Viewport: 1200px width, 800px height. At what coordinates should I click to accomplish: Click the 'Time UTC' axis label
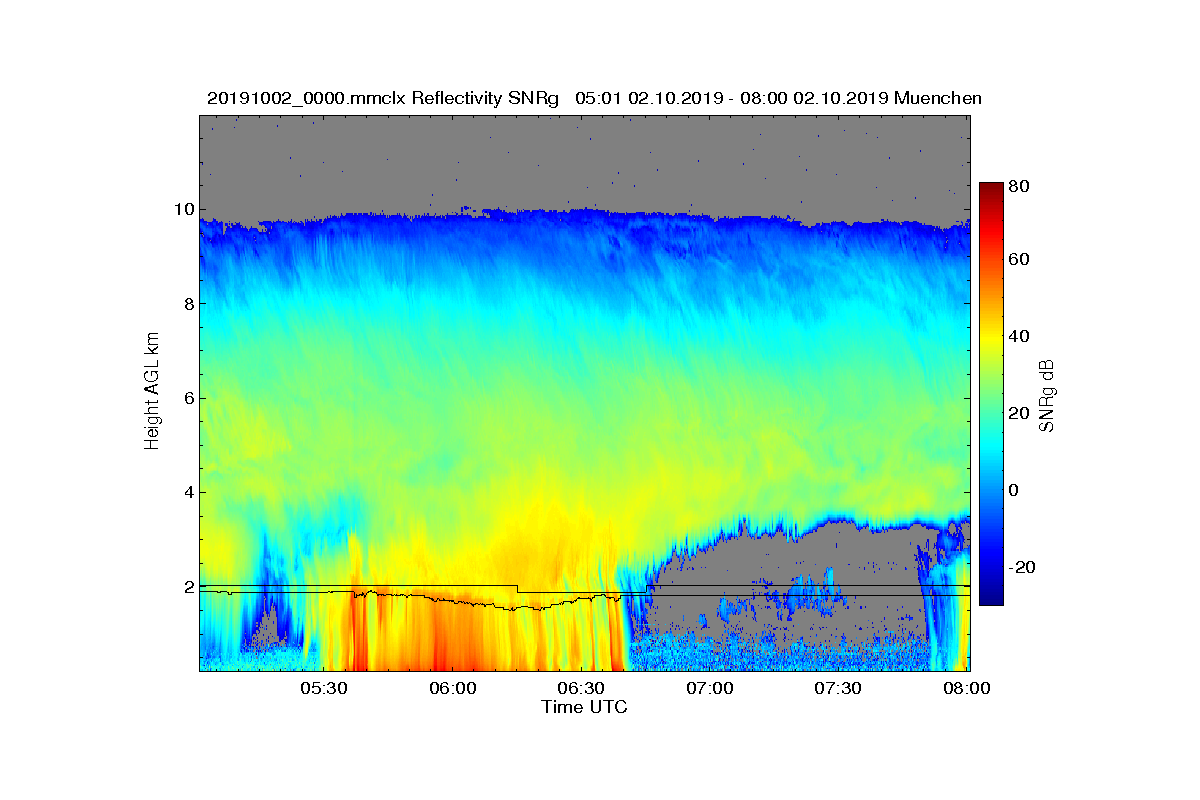click(x=585, y=707)
